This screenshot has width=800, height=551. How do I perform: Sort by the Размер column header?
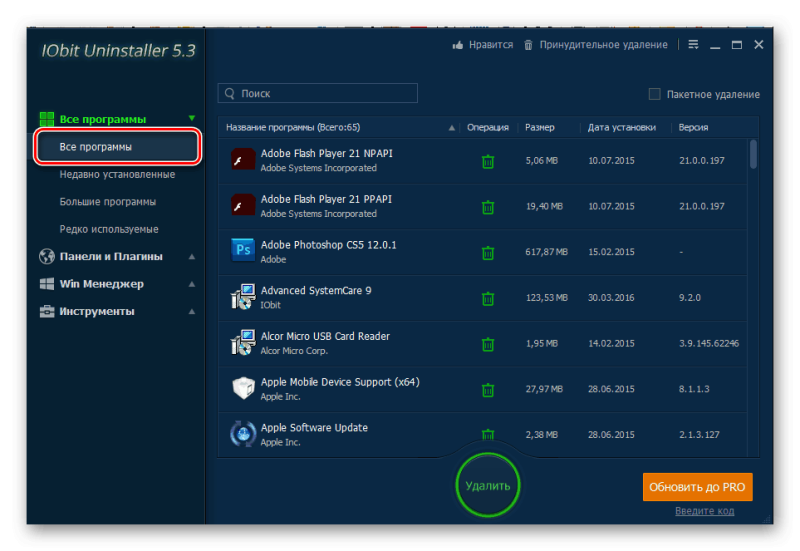pyautogui.click(x=539, y=128)
